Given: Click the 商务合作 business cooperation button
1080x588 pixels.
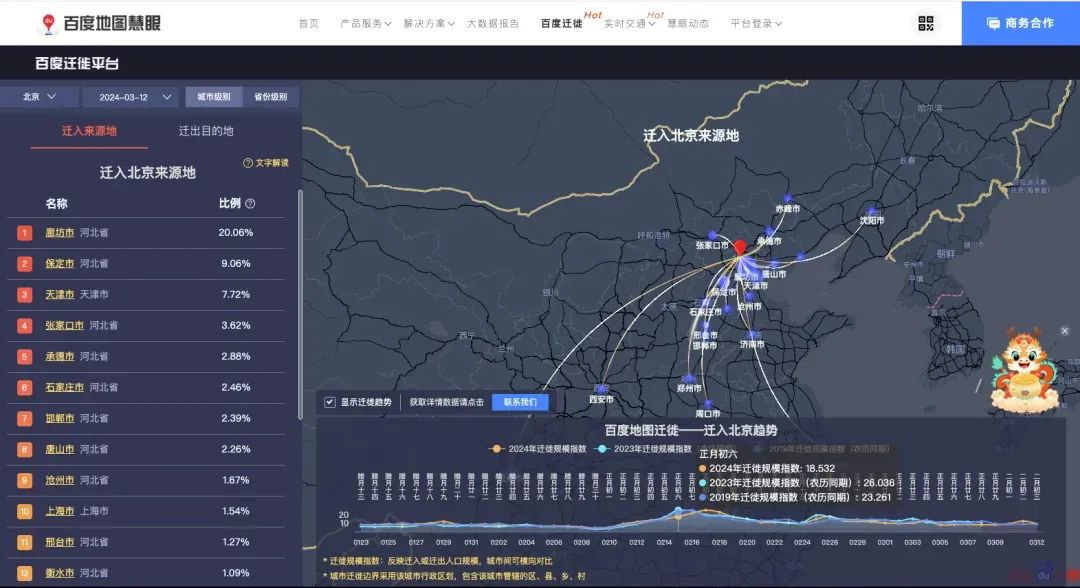Looking at the screenshot, I should pyautogui.click(x=1021, y=23).
